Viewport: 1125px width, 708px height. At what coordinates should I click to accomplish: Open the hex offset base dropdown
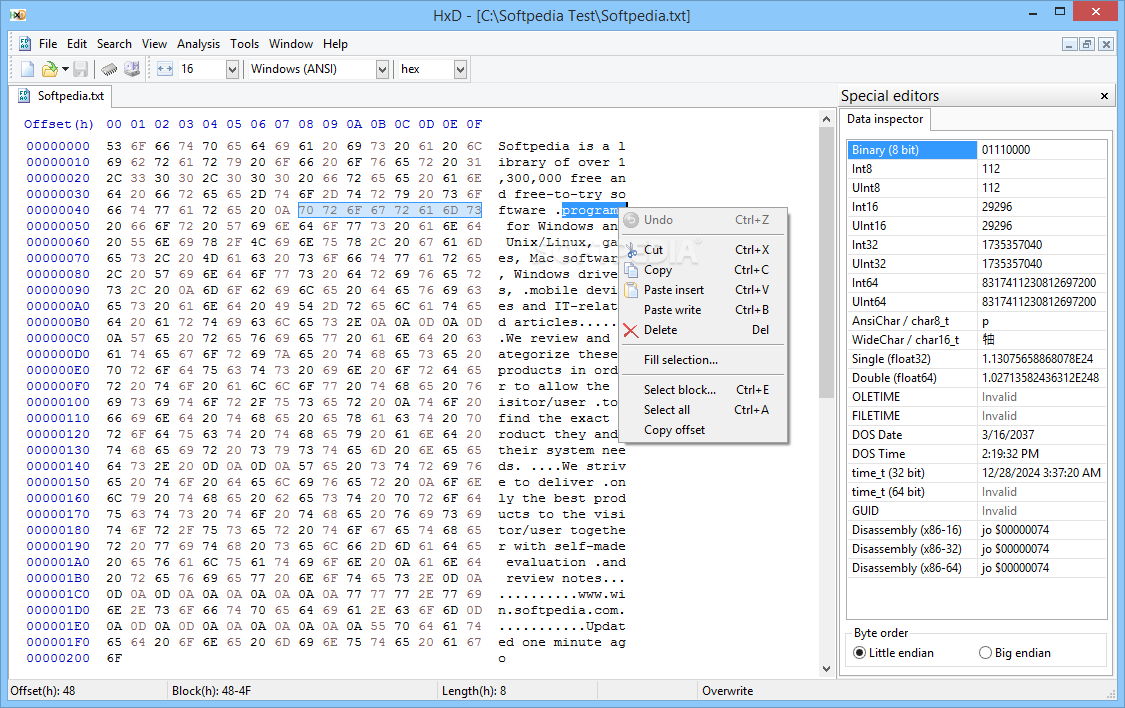click(459, 69)
